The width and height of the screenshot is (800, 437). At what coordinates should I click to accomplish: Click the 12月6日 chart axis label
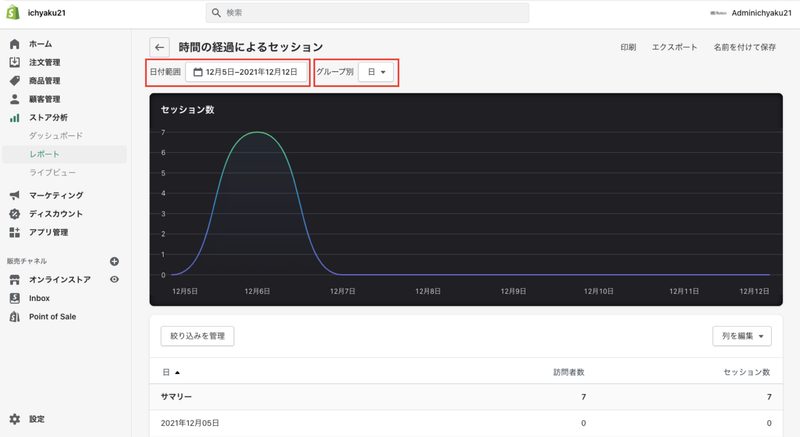[x=257, y=291]
